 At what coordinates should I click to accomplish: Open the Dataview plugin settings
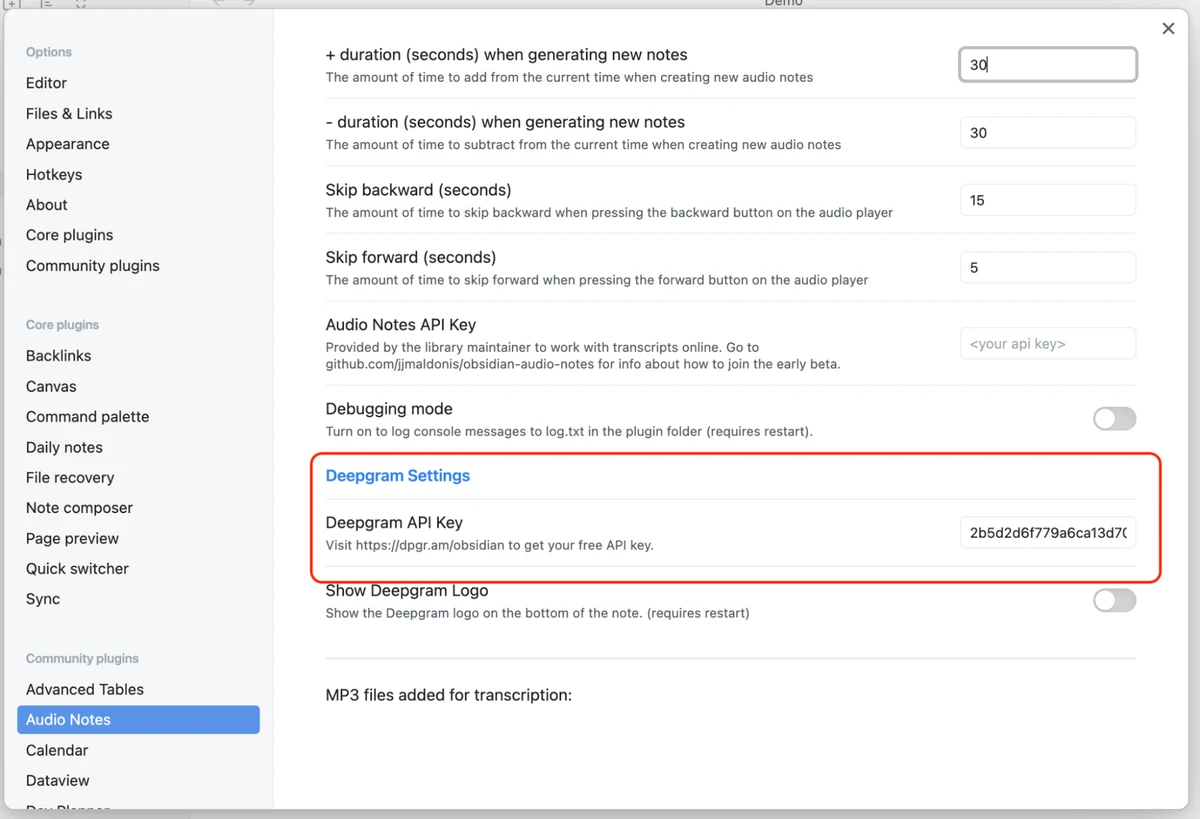[x=57, y=780]
